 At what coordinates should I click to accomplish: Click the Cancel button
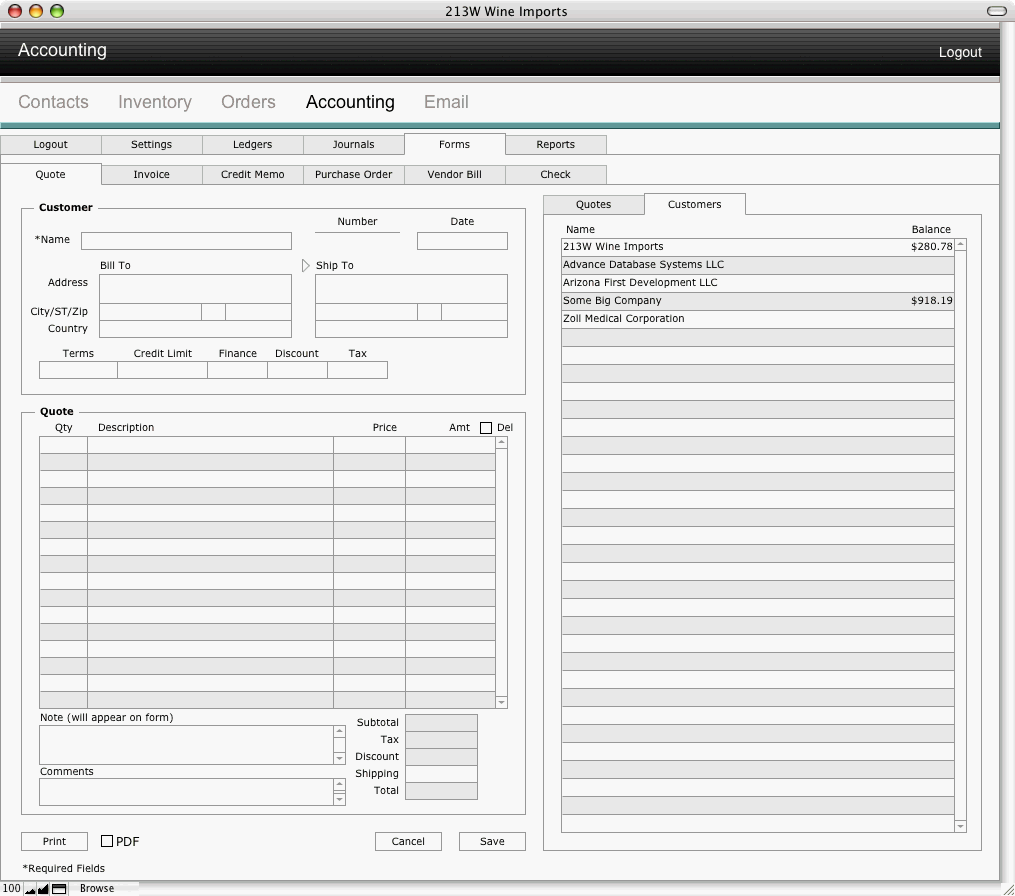(408, 841)
